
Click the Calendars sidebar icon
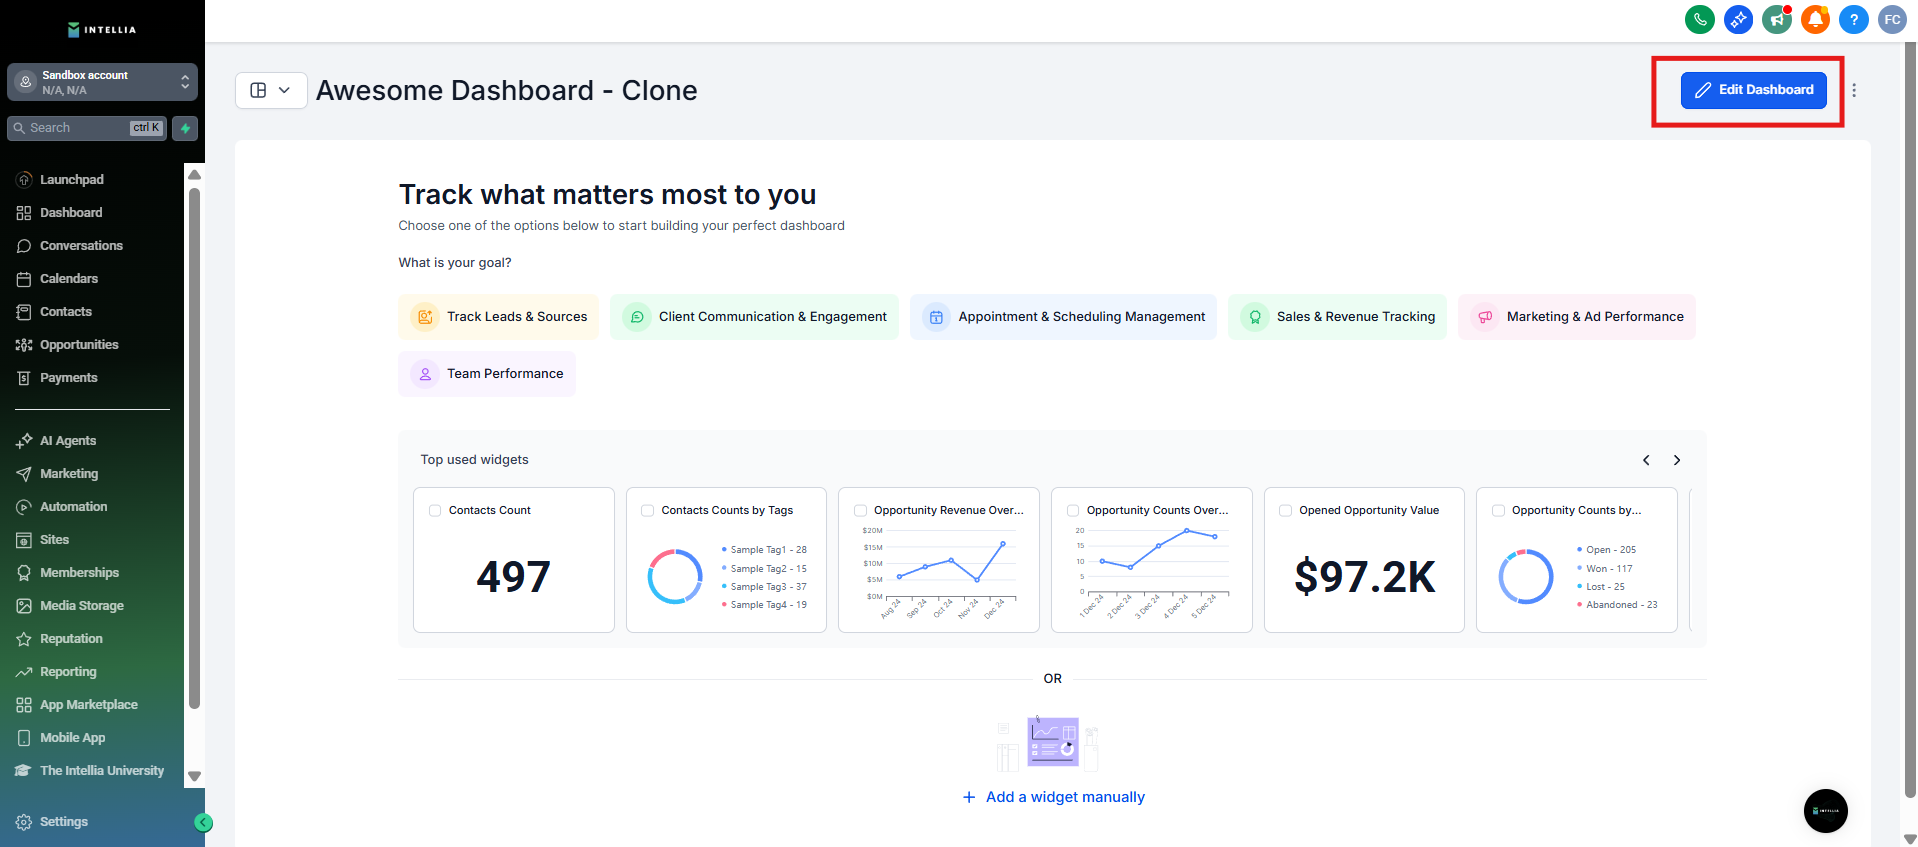(24, 279)
